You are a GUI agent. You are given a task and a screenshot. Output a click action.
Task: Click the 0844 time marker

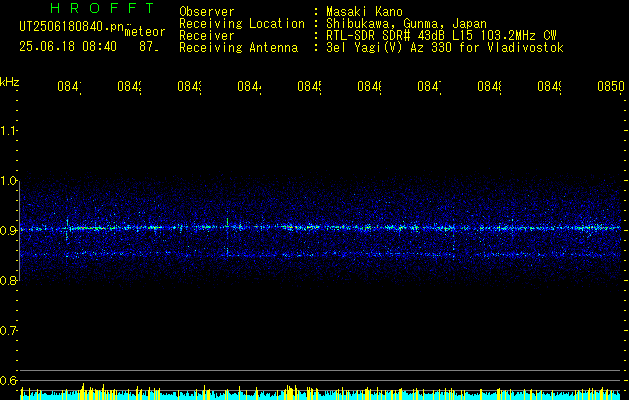[250, 86]
